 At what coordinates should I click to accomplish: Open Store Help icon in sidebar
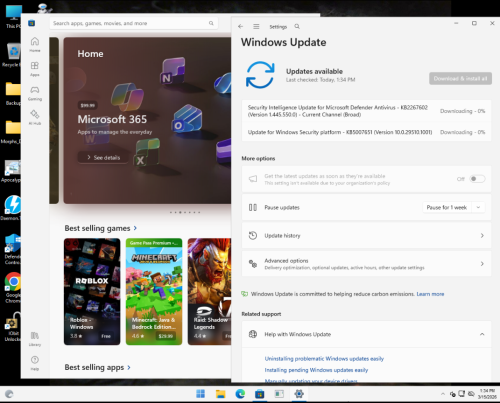[35, 363]
